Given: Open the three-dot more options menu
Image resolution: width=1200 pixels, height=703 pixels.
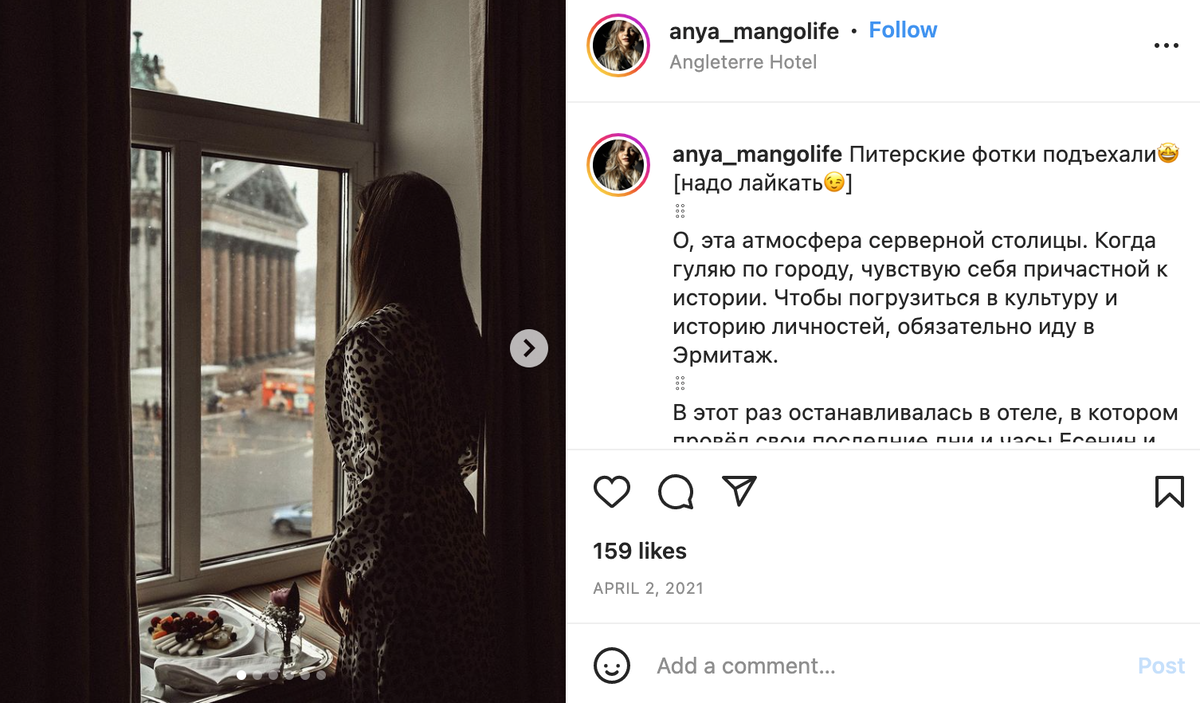Looking at the screenshot, I should [1166, 46].
